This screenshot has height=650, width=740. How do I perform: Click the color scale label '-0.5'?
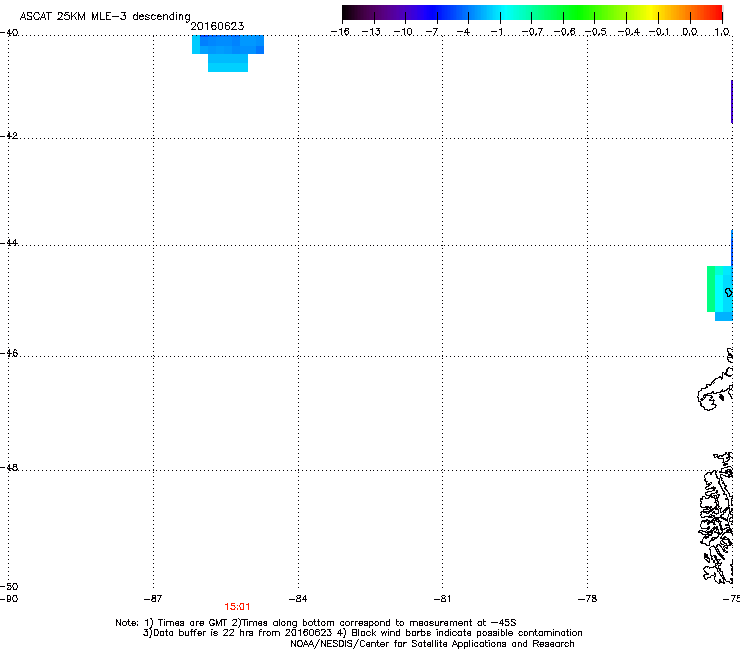pos(596,32)
